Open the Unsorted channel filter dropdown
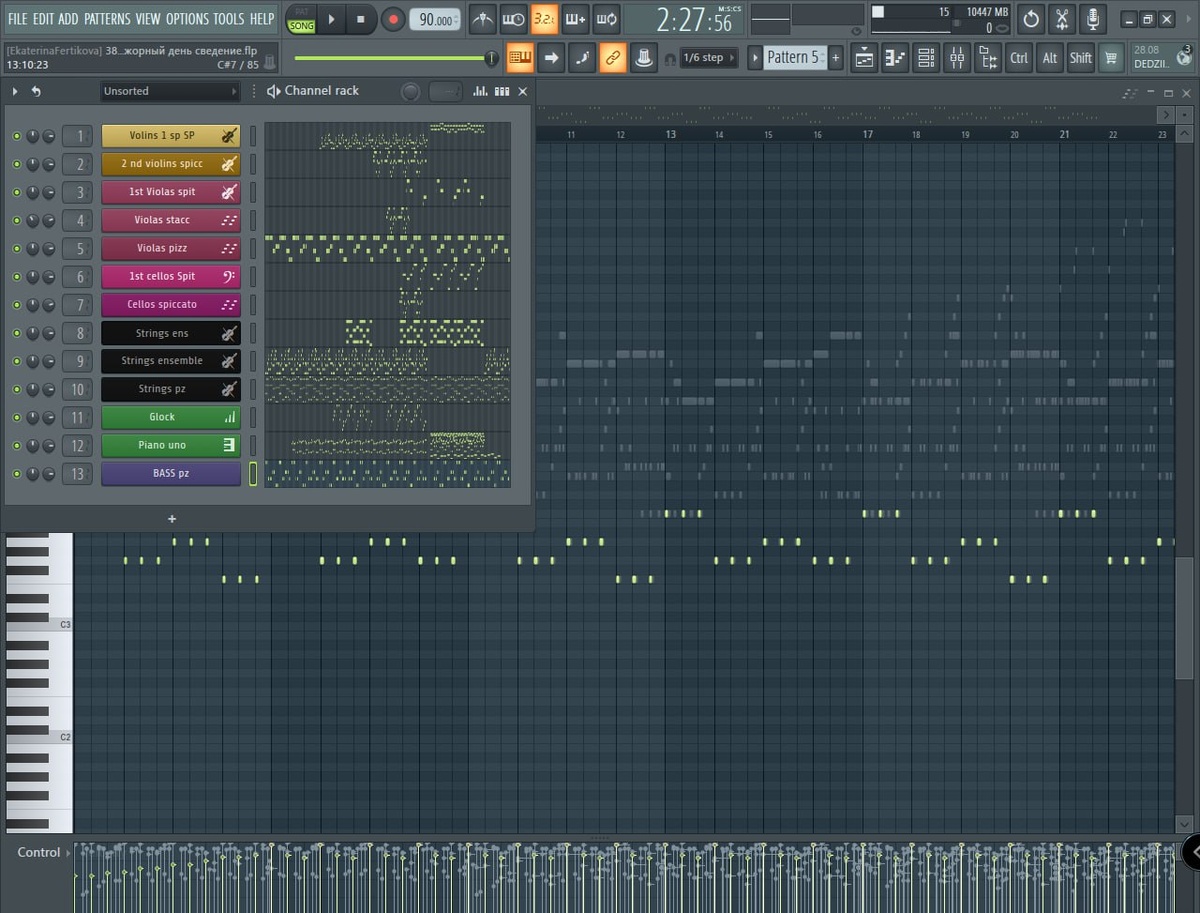The width and height of the screenshot is (1200, 913). pos(170,91)
